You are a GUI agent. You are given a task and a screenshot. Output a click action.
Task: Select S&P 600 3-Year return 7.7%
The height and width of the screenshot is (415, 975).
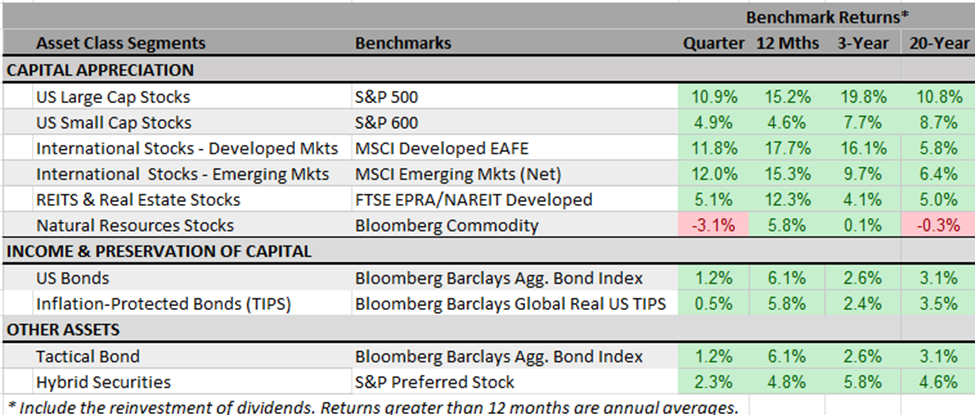pyautogui.click(x=864, y=123)
